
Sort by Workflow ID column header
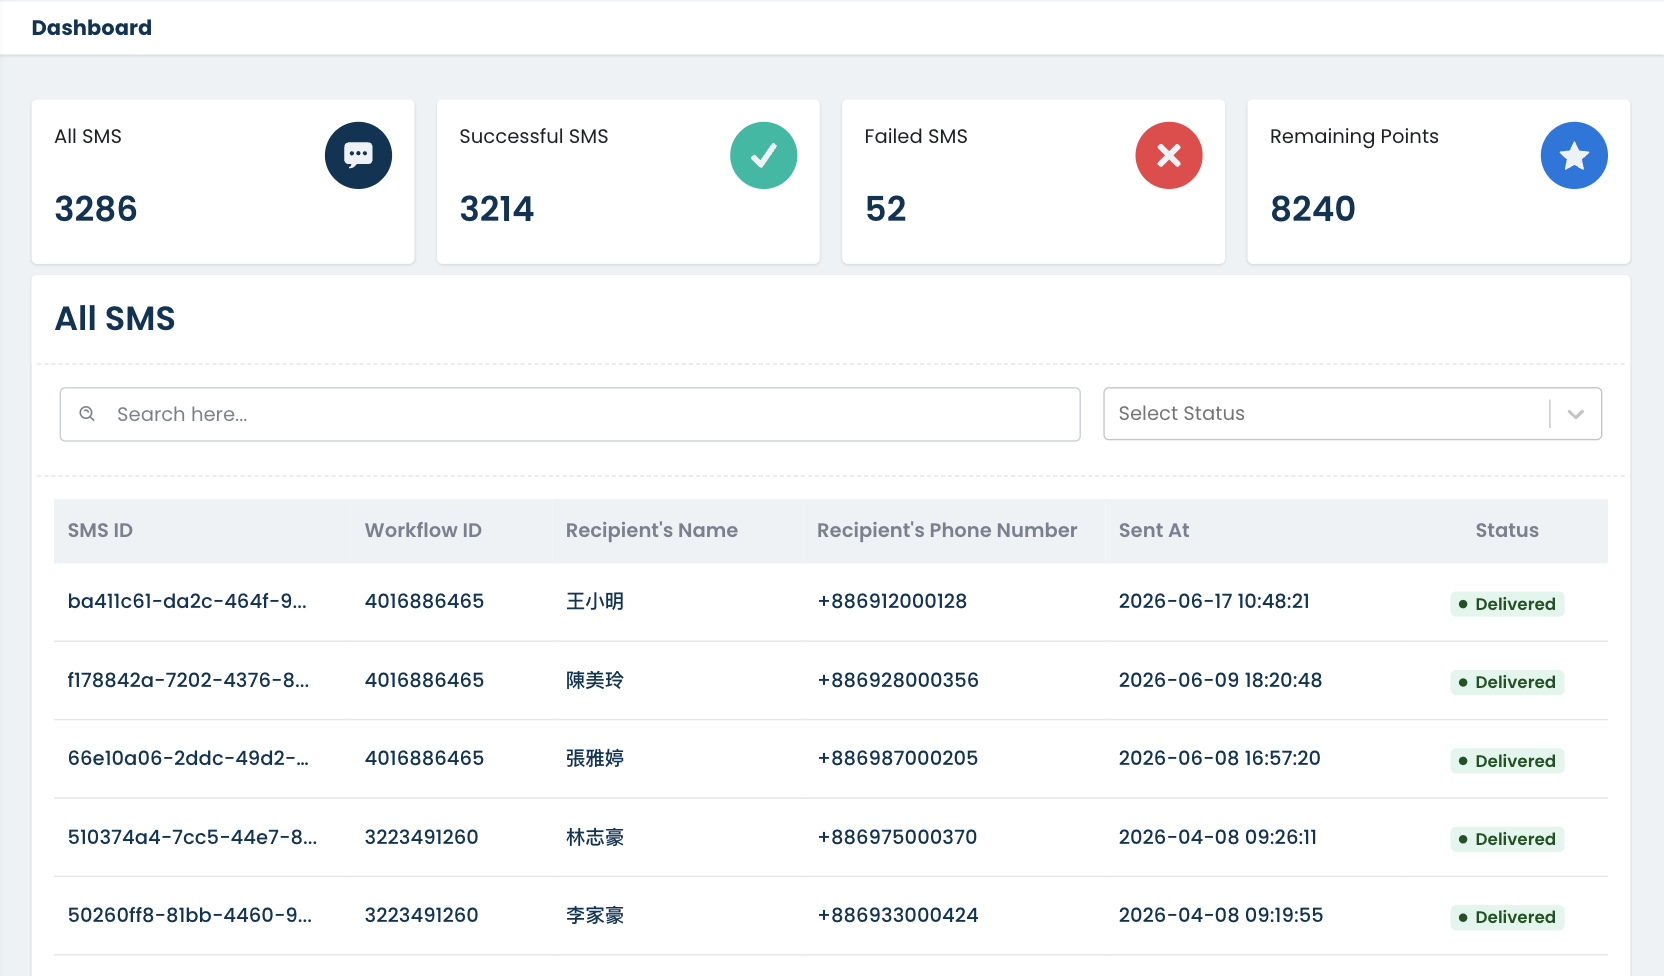coord(423,531)
